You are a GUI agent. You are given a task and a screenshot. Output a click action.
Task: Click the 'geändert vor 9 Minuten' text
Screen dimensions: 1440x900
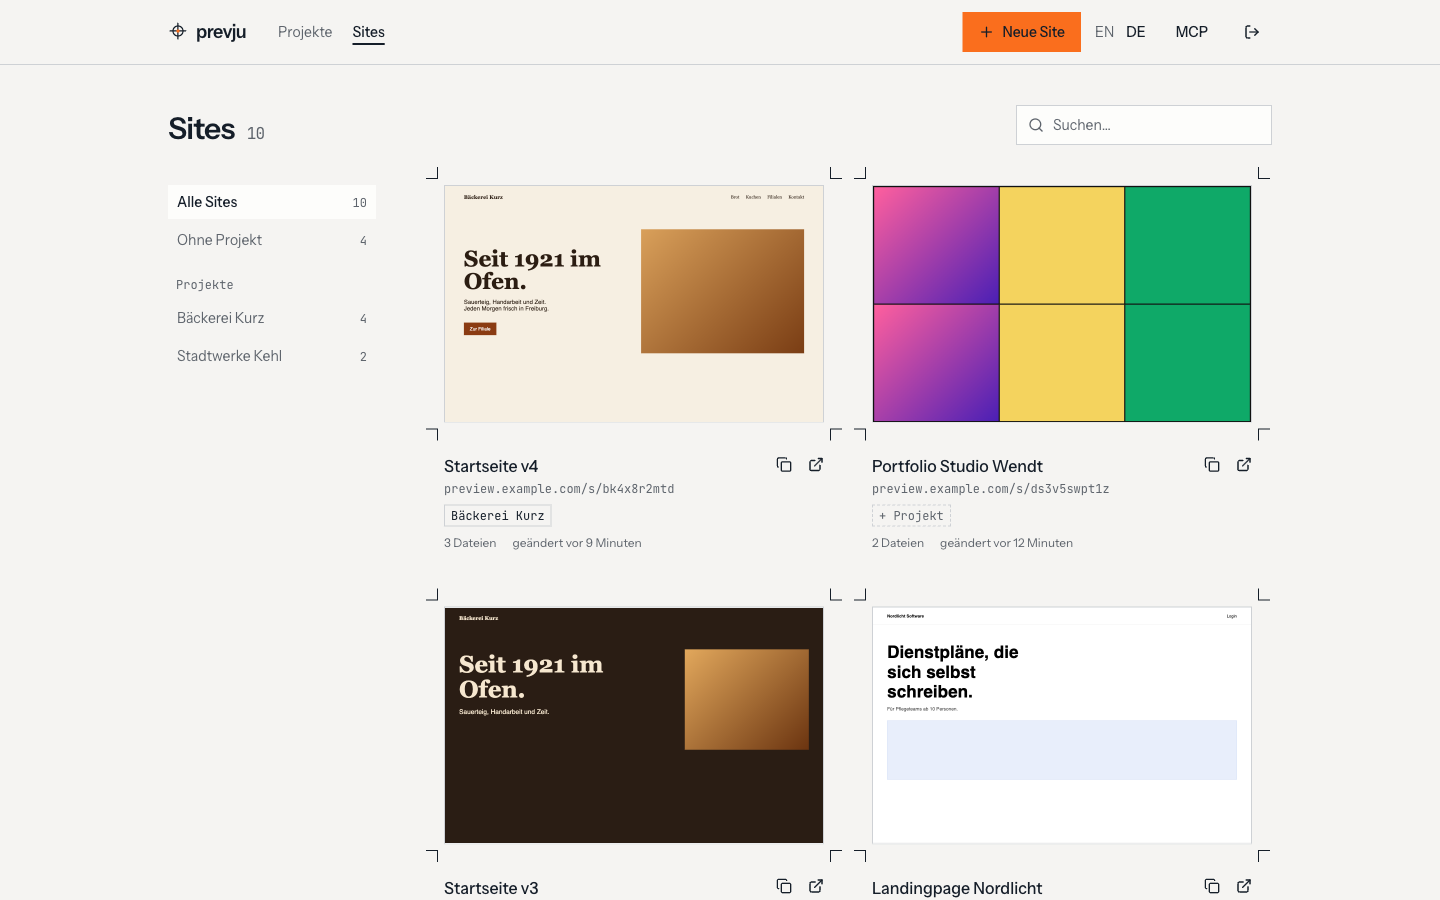(577, 543)
